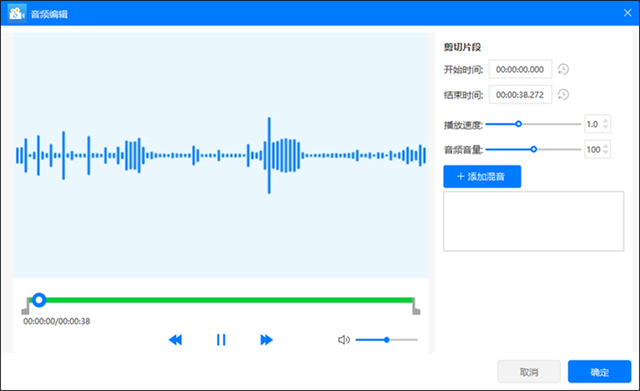Viewport: 640px width, 391px height.
Task: Click the 播放速度 slider handle
Action: click(518, 124)
